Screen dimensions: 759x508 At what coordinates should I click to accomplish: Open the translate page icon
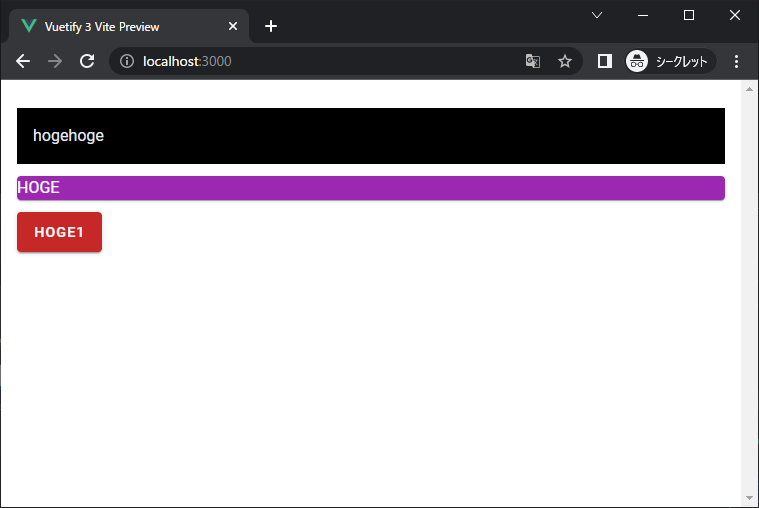click(532, 61)
